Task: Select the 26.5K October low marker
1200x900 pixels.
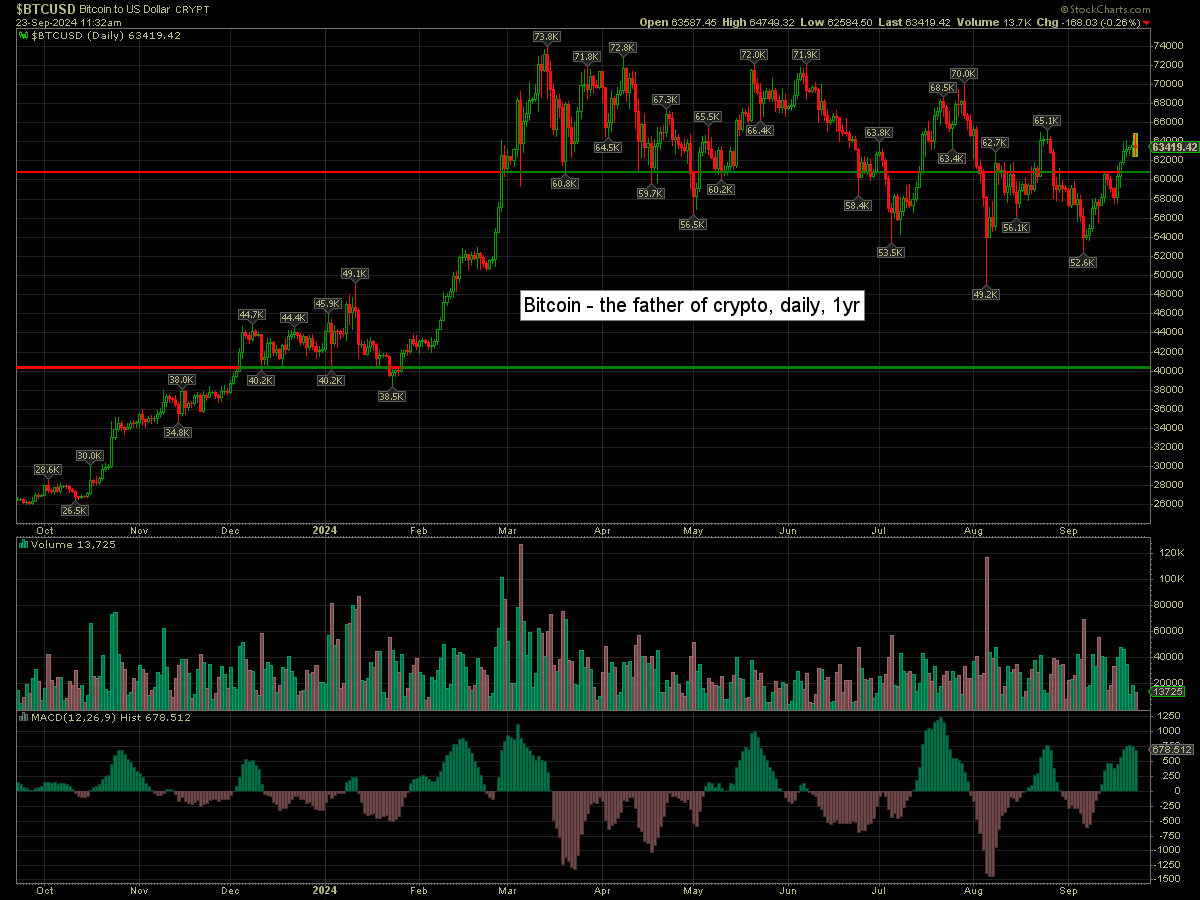Action: pos(74,510)
